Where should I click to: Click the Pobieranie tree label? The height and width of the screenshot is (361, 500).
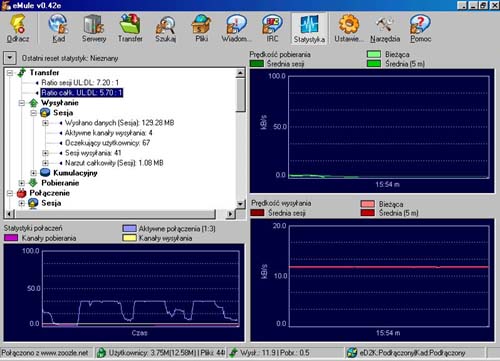(60, 183)
